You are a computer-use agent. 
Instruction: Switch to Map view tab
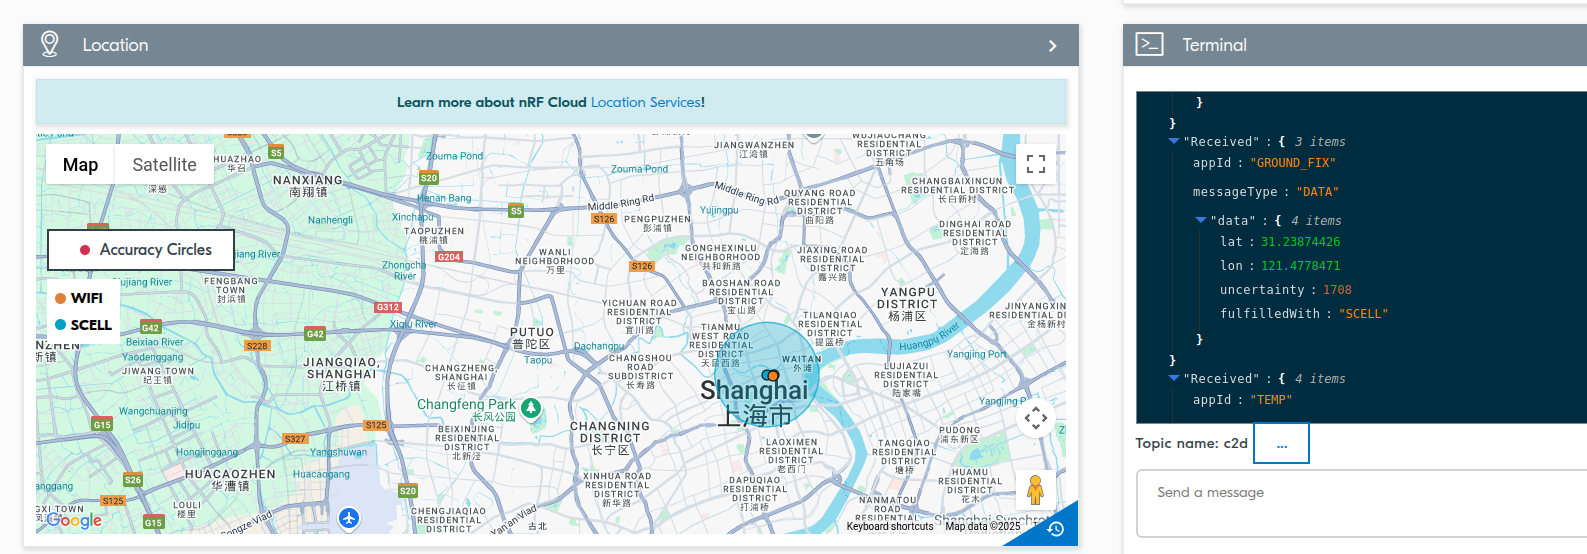[x=80, y=164]
